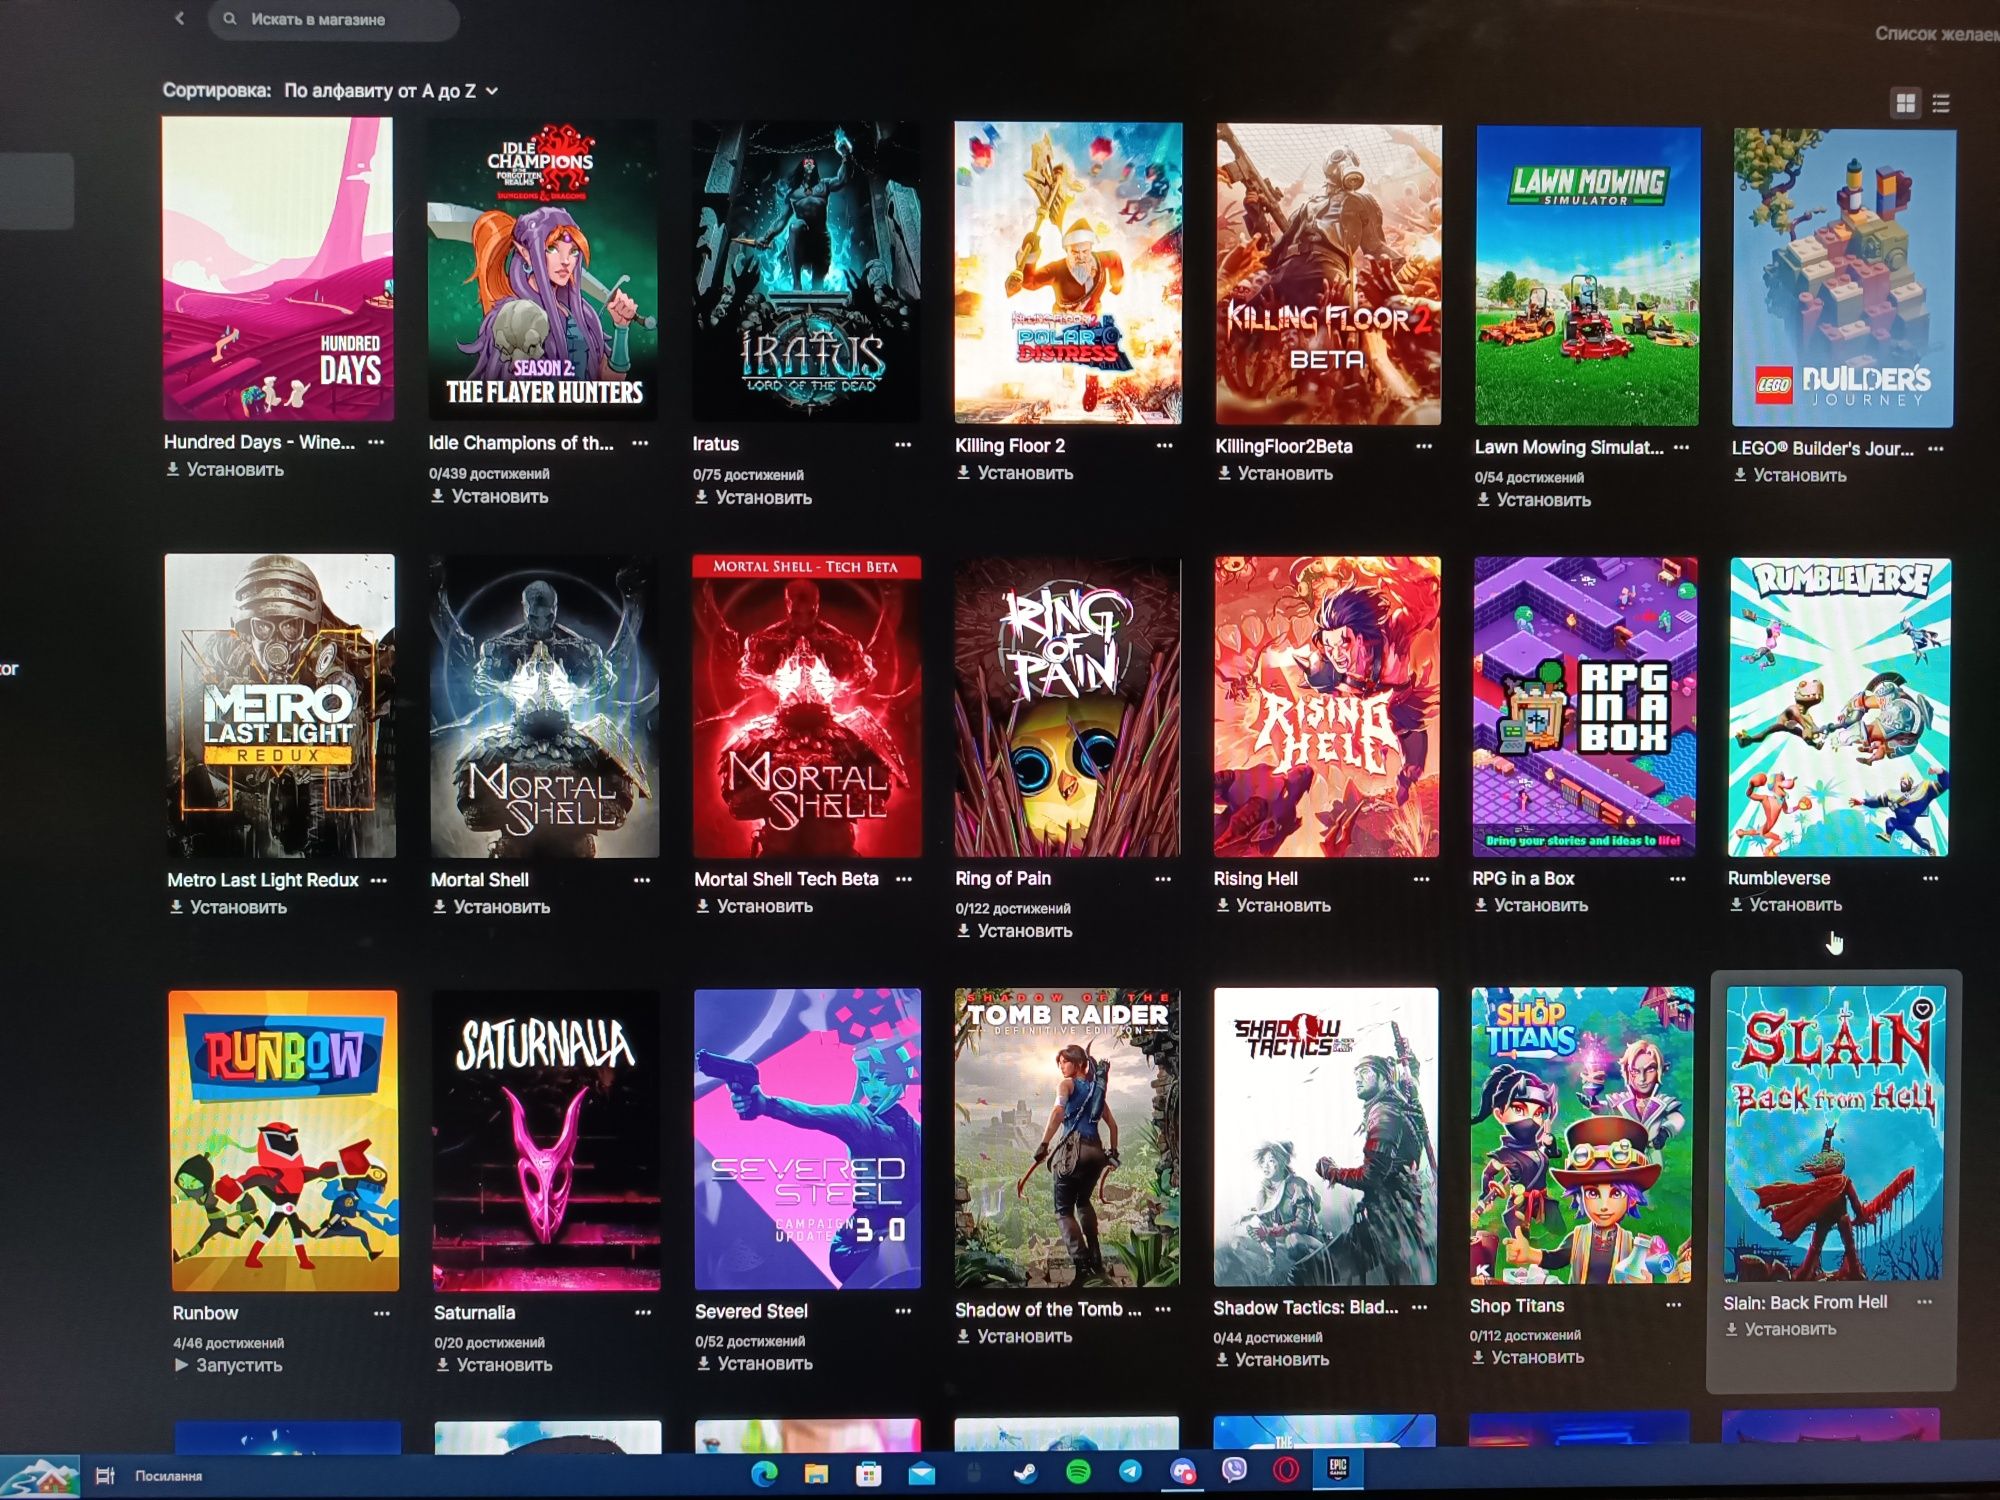The width and height of the screenshot is (2000, 1500).
Task: Click Ring of Pain 0/122 achievements text
Action: tap(1013, 908)
